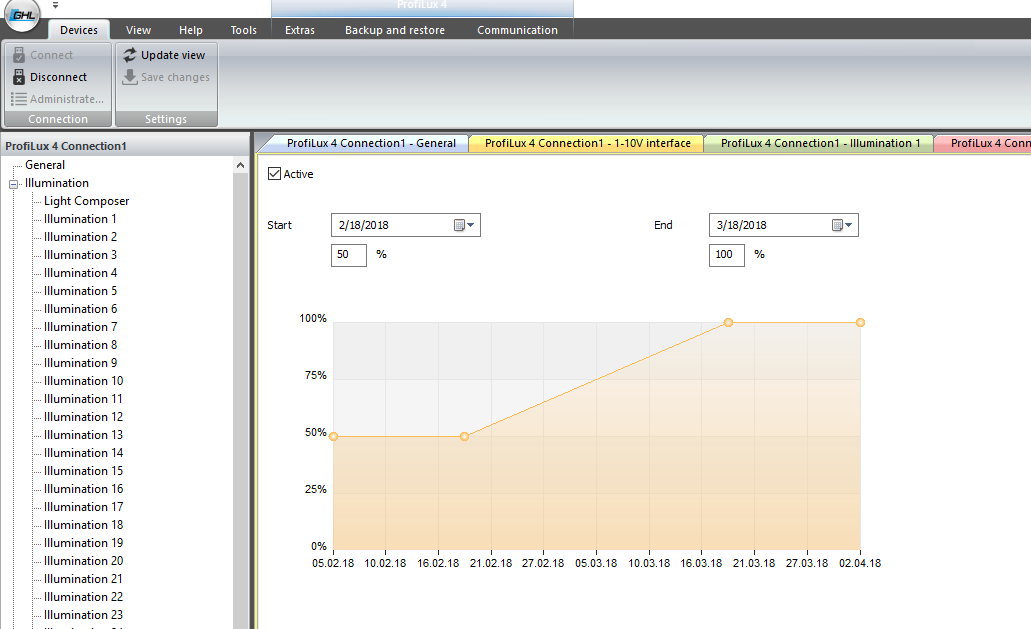Image resolution: width=1031 pixels, height=629 pixels.
Task: Open the Backup and restore tab
Action: [395, 30]
